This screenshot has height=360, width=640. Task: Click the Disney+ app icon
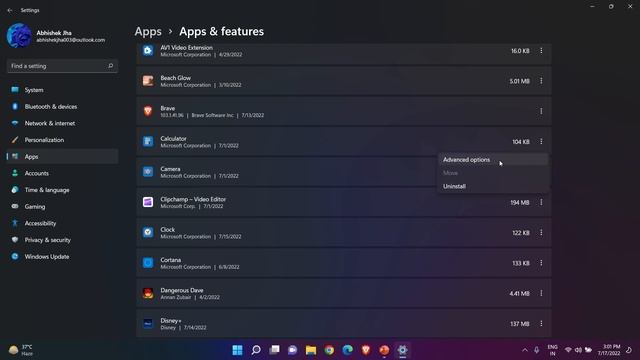[x=148, y=323]
